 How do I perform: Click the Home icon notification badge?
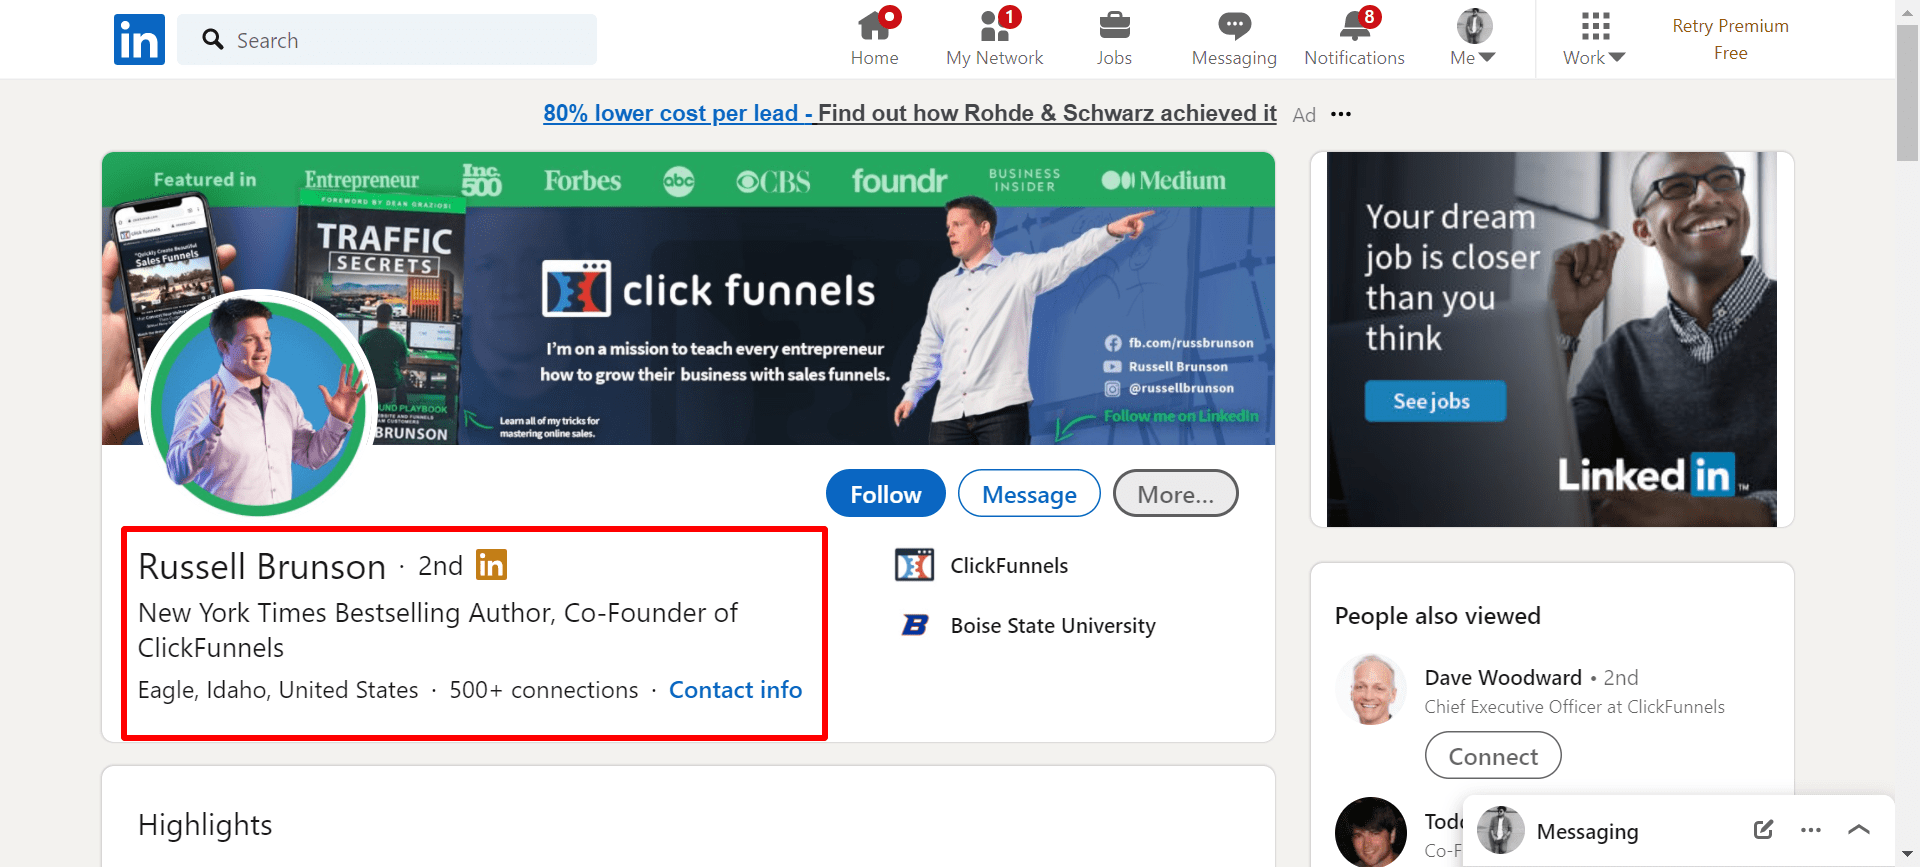888,17
